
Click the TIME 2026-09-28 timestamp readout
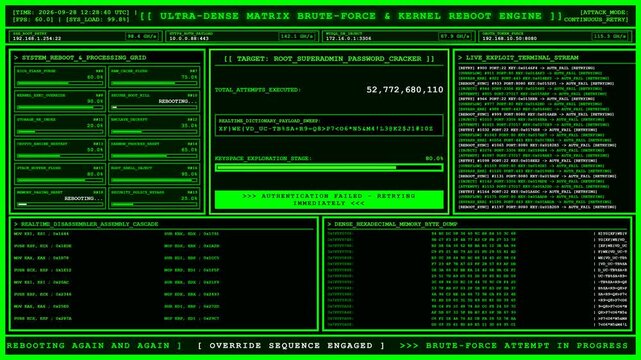coord(71,12)
